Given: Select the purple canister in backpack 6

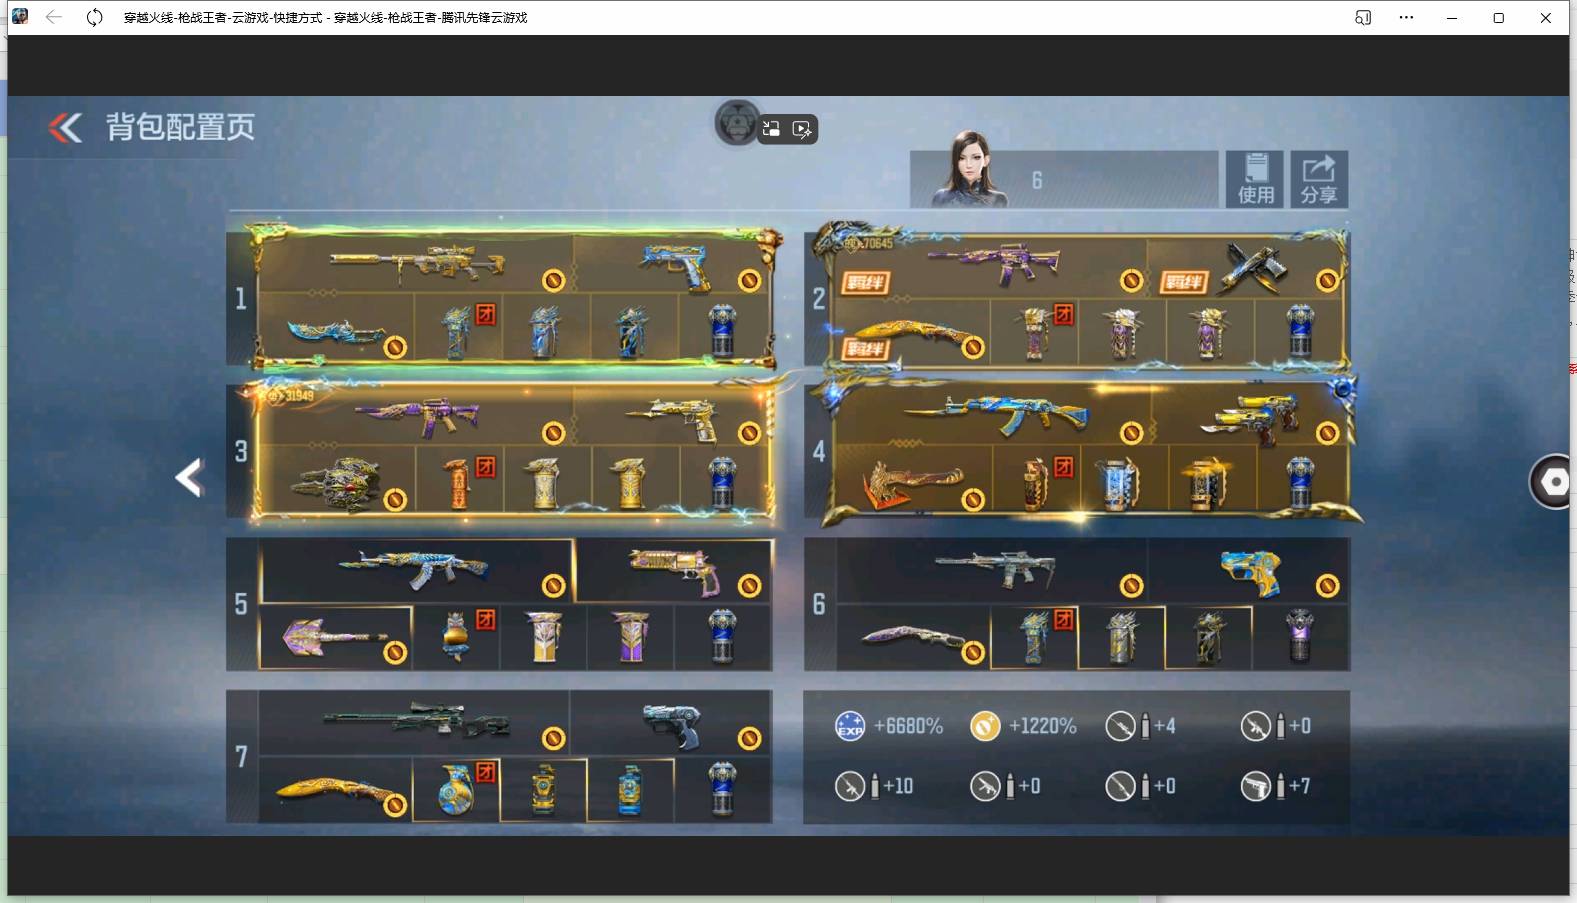Looking at the screenshot, I should pyautogui.click(x=1299, y=637).
